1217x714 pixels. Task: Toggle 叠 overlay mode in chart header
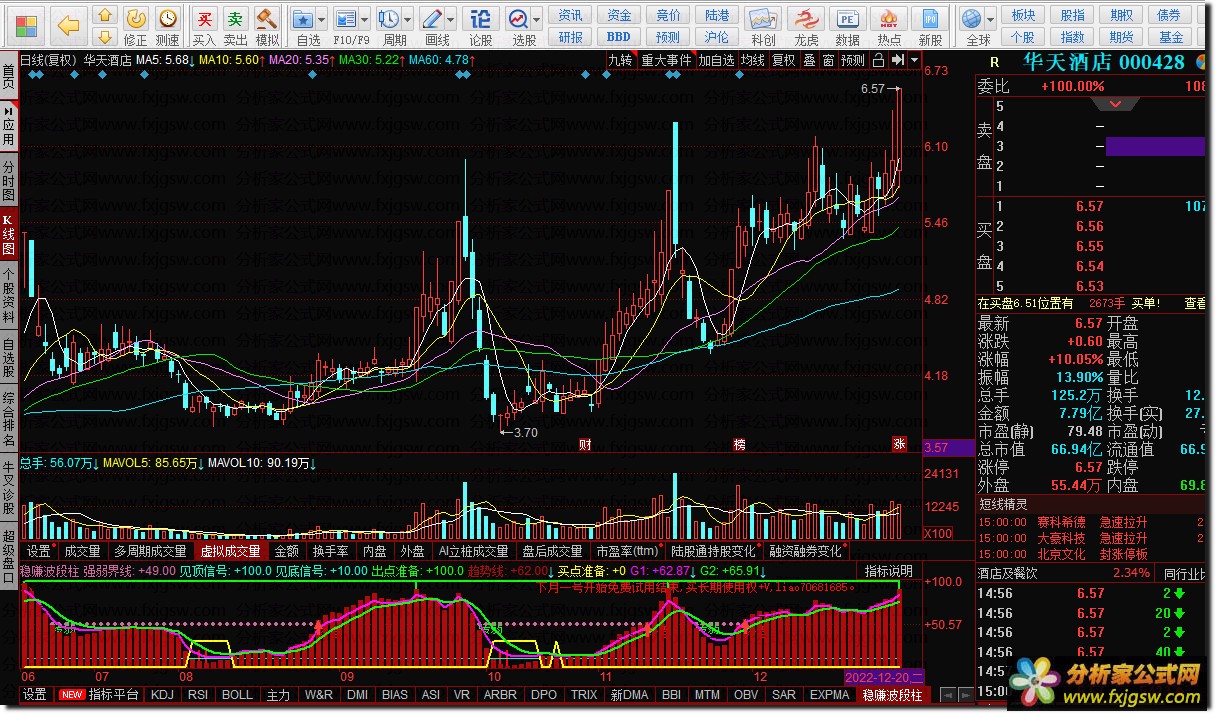[x=809, y=60]
